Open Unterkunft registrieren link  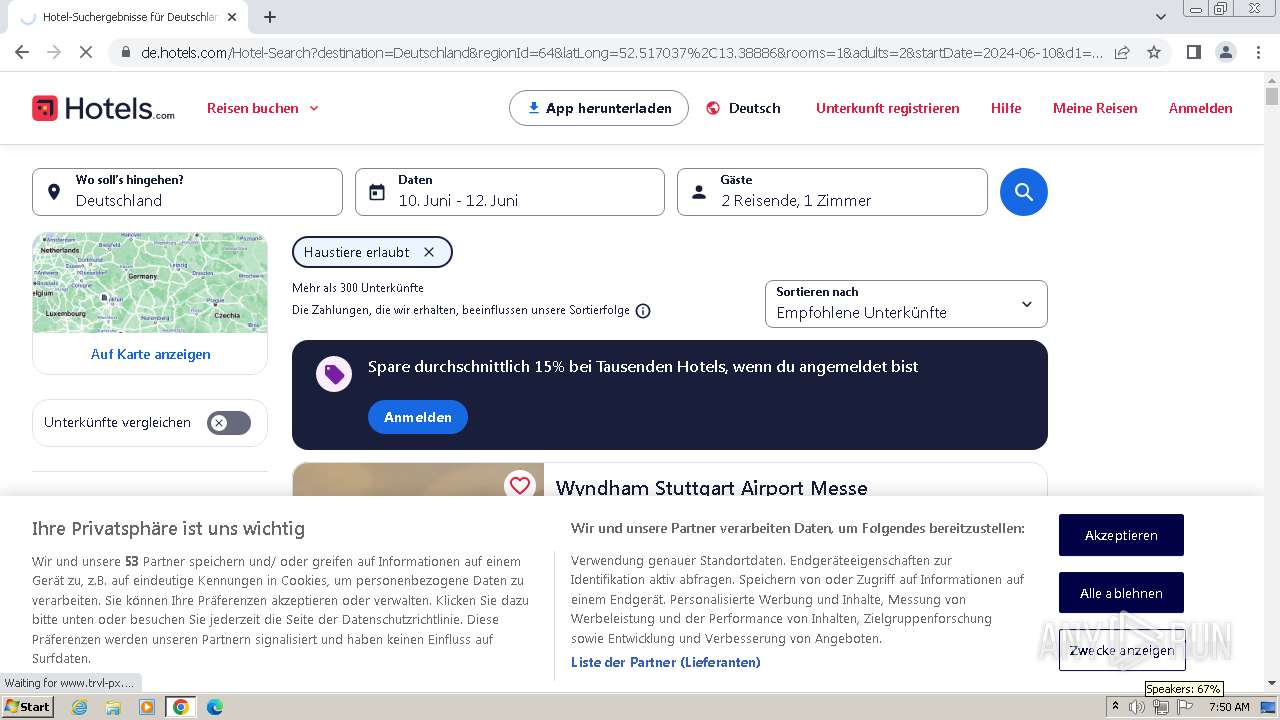pos(887,108)
